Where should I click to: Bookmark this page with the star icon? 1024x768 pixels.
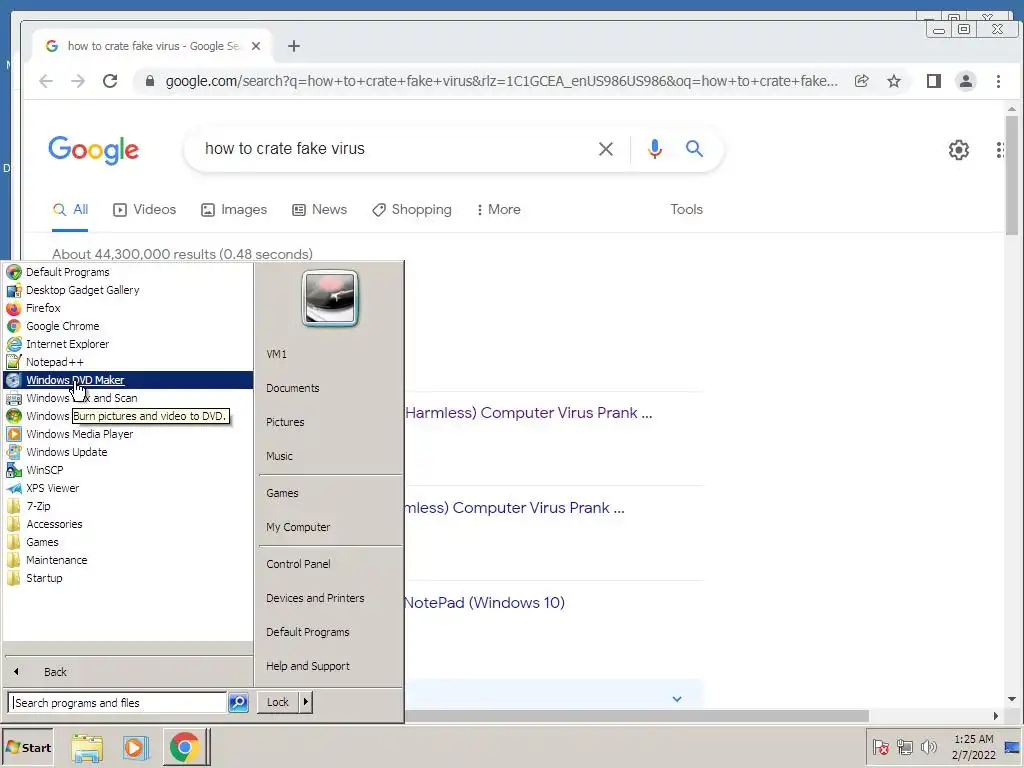(x=894, y=81)
